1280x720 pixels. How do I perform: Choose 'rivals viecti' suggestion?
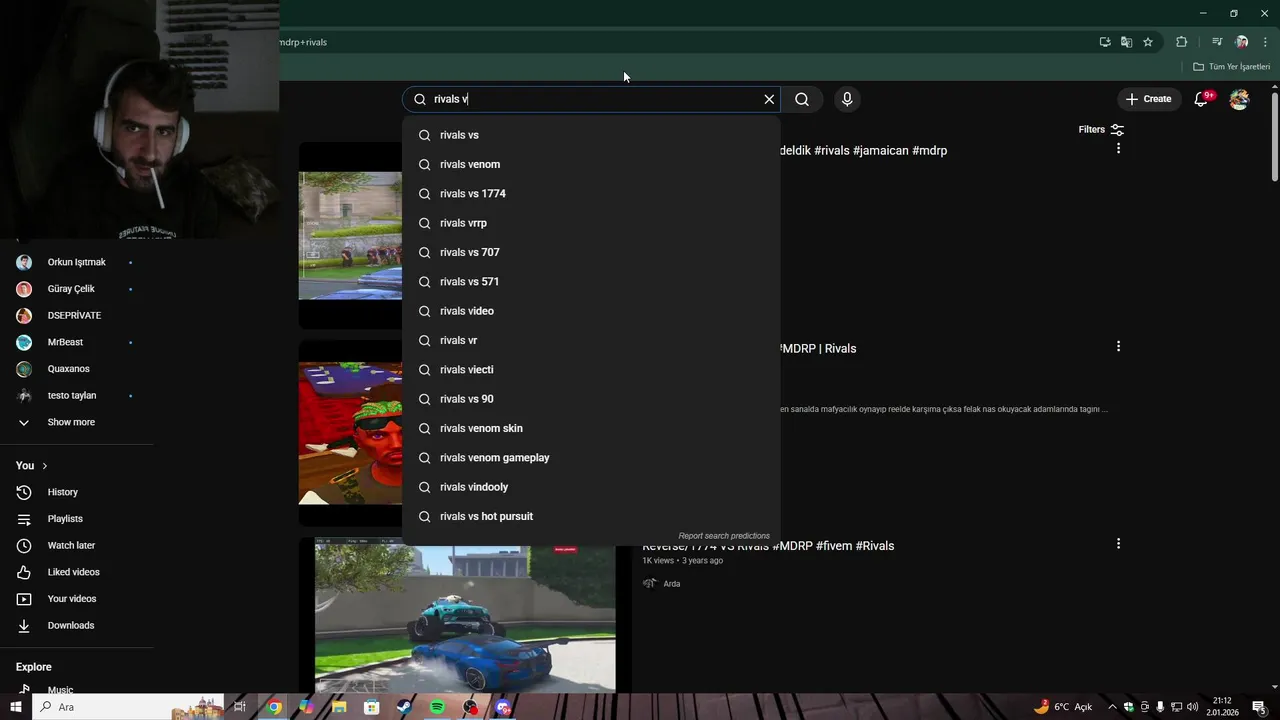[x=591, y=370]
